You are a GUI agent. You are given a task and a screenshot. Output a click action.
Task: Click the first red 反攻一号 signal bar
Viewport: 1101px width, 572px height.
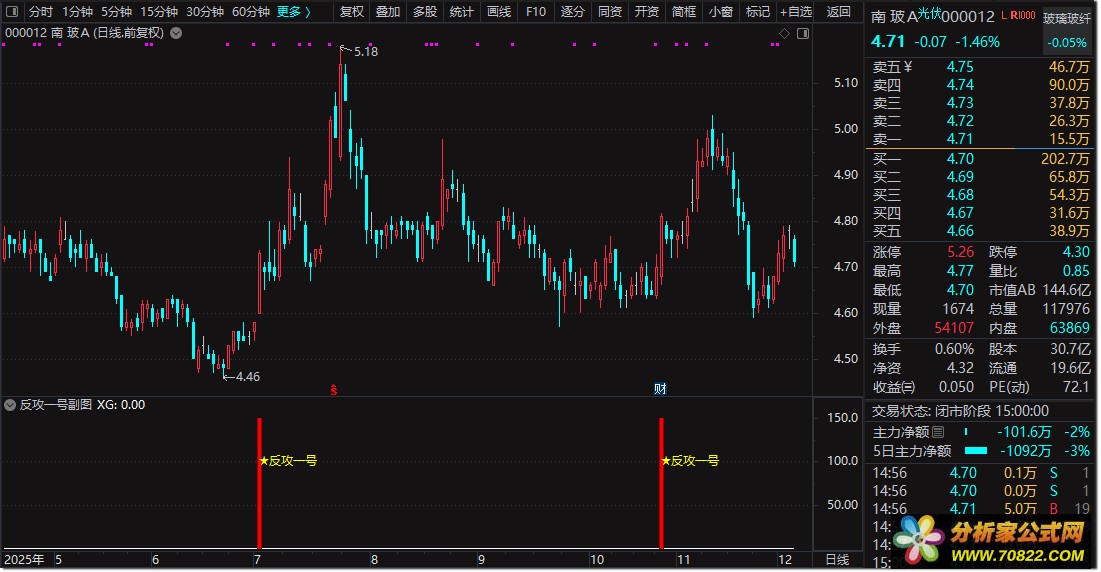pyautogui.click(x=259, y=482)
